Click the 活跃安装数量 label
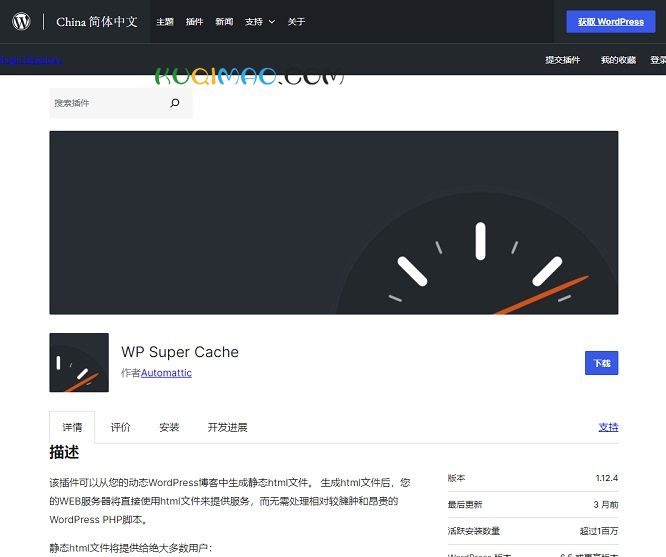Viewport: 666px width, 557px height. (474, 531)
